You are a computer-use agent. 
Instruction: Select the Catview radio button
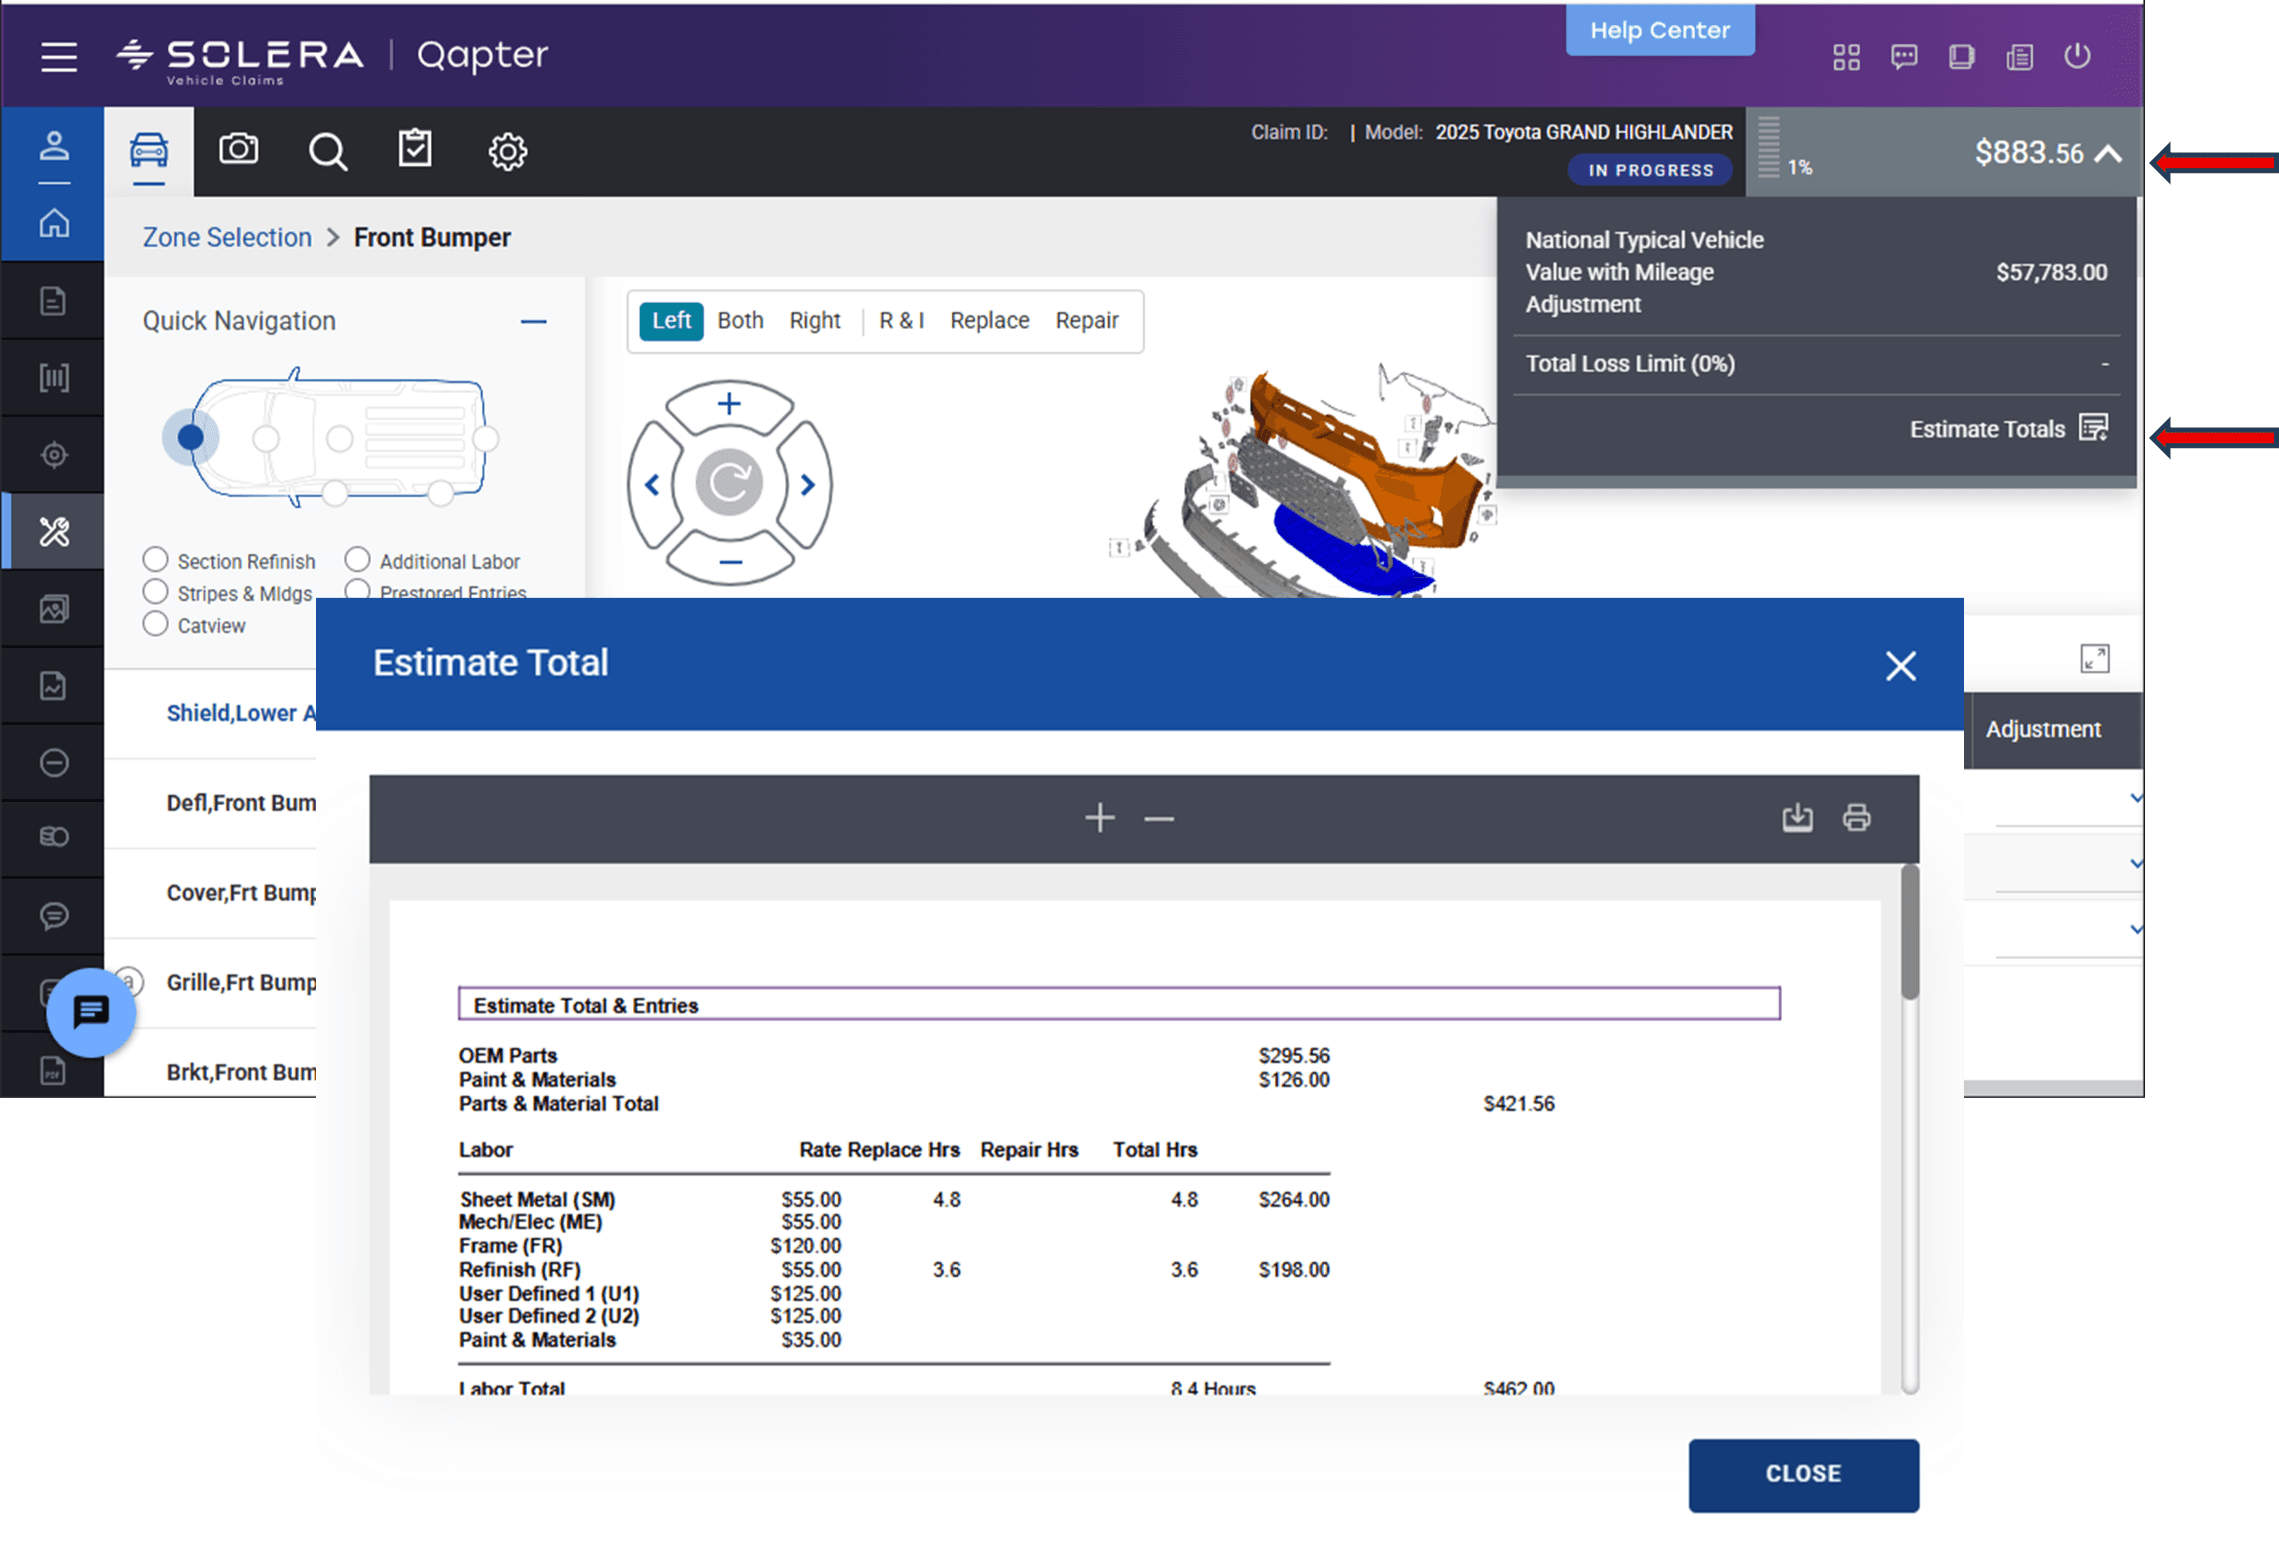[x=155, y=624]
